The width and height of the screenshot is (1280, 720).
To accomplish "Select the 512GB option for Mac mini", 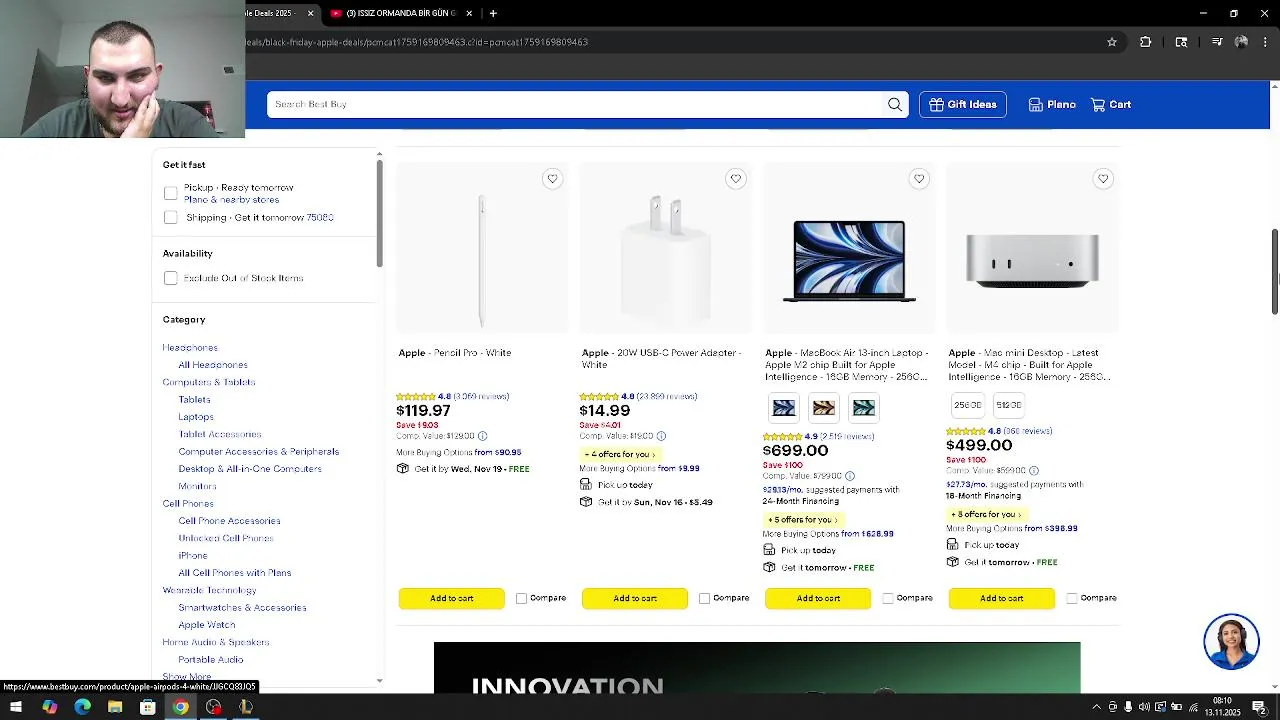I will (x=1008, y=405).
